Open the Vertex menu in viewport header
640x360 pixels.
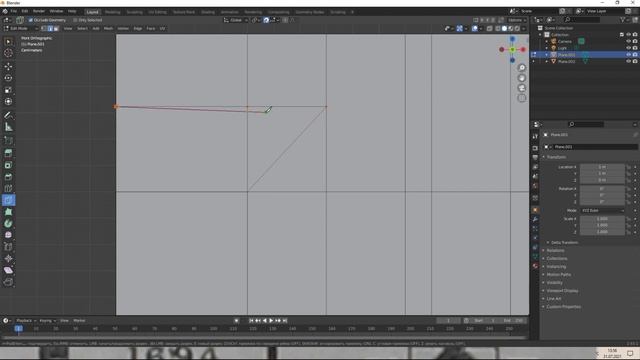pos(123,29)
